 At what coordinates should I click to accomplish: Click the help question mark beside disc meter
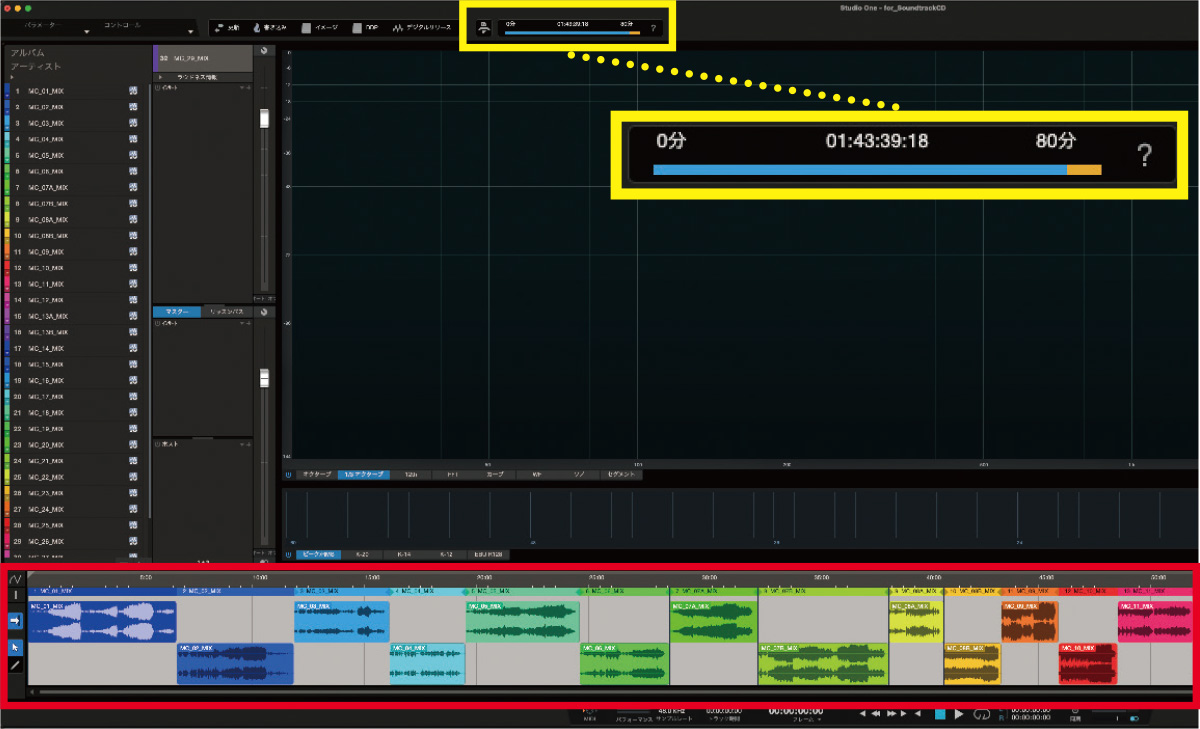653,28
